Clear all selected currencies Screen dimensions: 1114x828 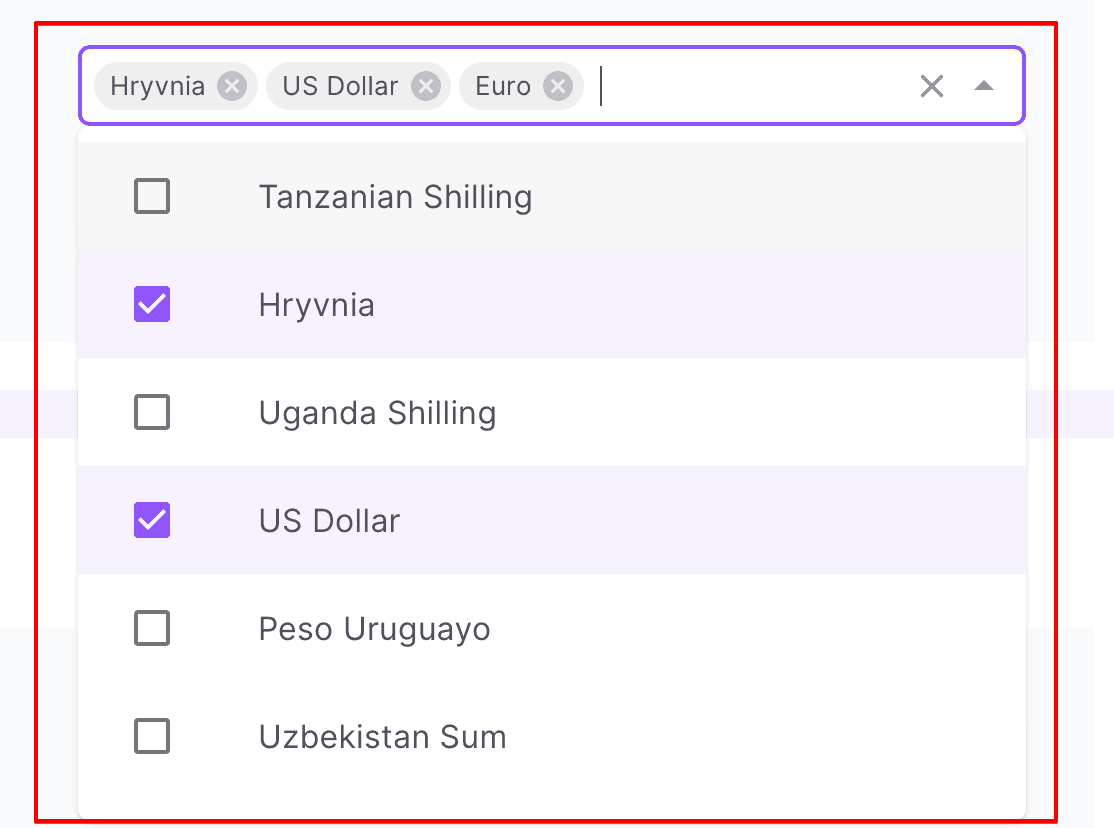click(x=931, y=86)
